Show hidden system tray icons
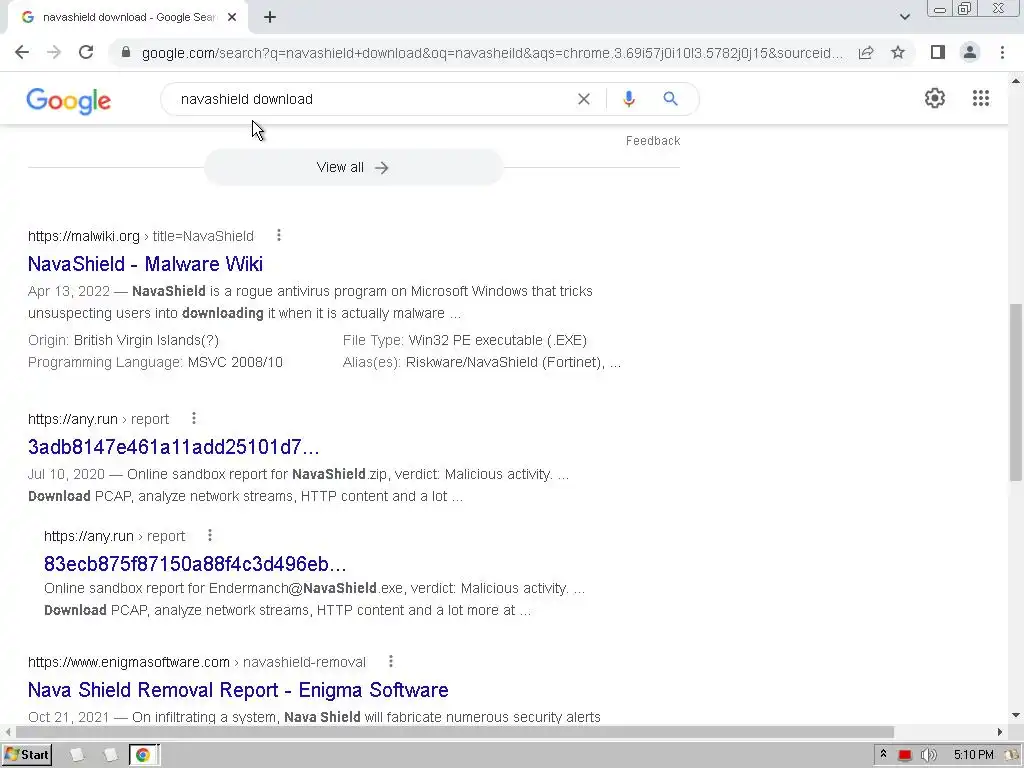The height and width of the screenshot is (768, 1024). pos(883,754)
